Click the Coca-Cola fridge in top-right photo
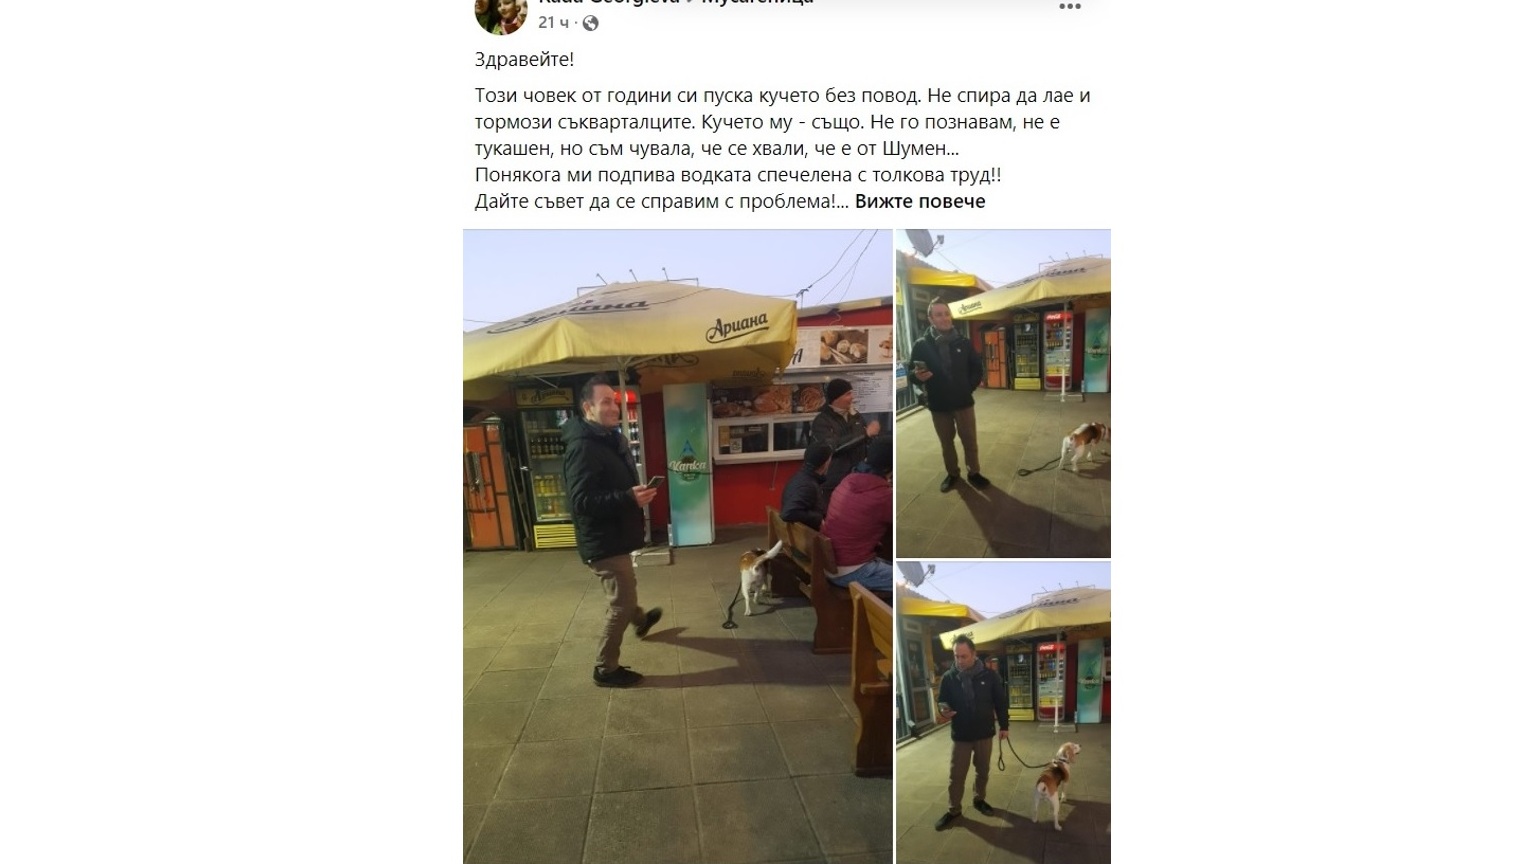 [x=1057, y=352]
